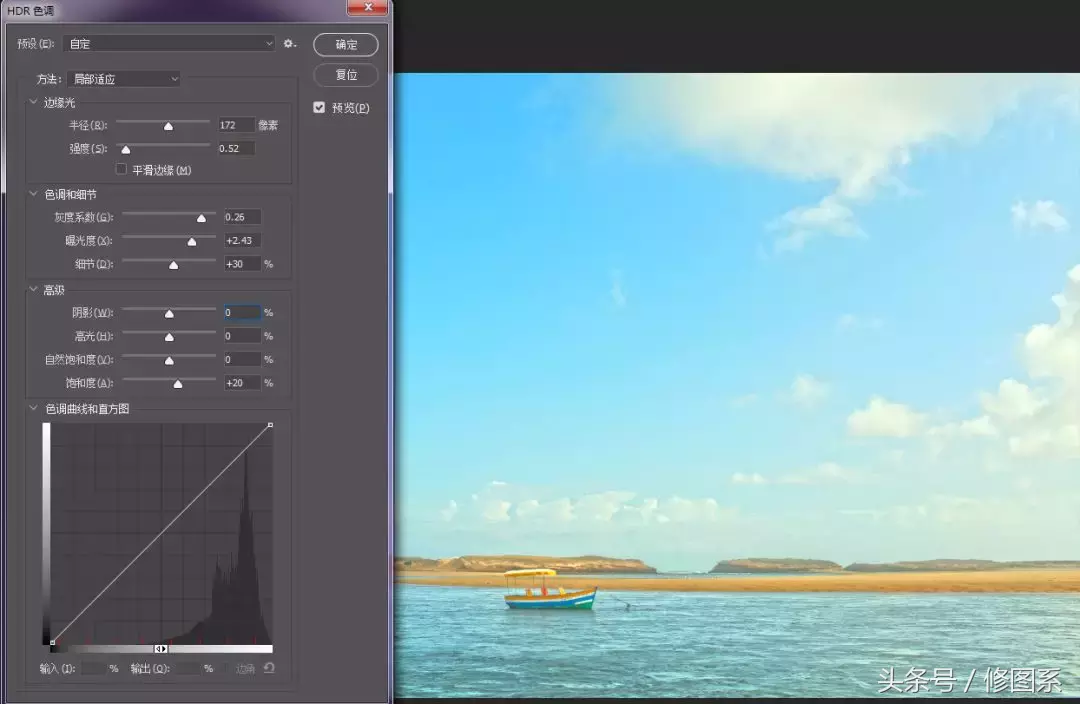The image size is (1080, 704).
Task: Click the 高光 slider handle
Action: coord(169,338)
